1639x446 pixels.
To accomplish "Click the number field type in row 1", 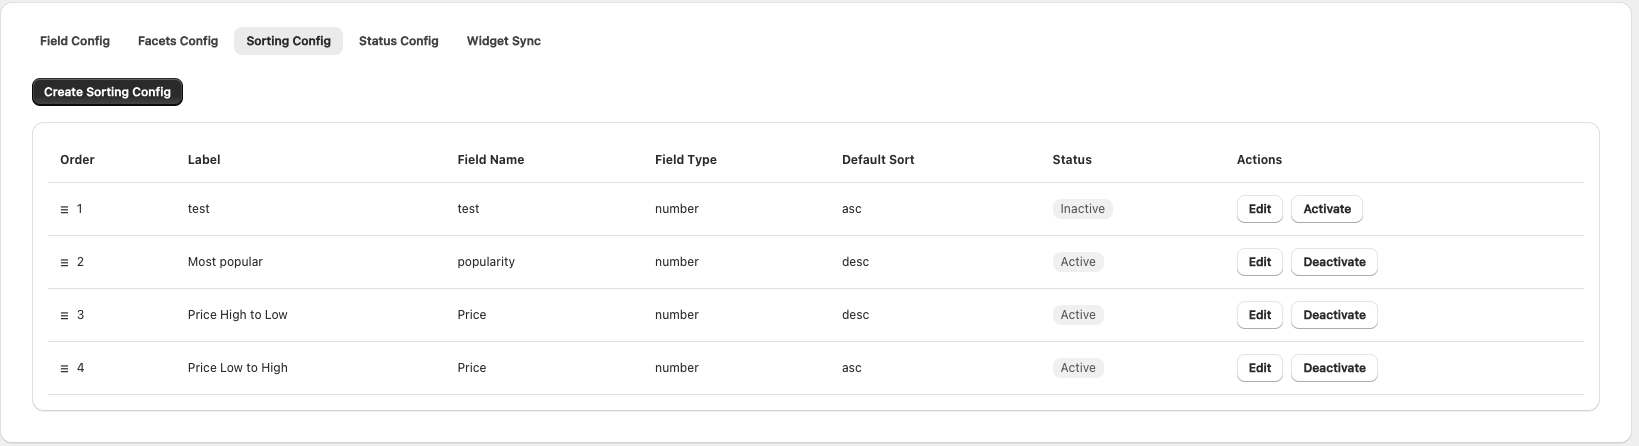I will click(x=677, y=209).
